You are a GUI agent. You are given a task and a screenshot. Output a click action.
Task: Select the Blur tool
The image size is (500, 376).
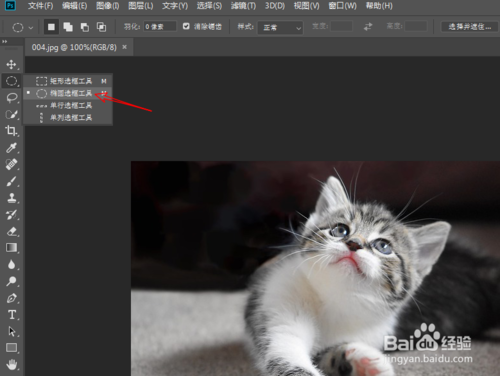[11, 264]
